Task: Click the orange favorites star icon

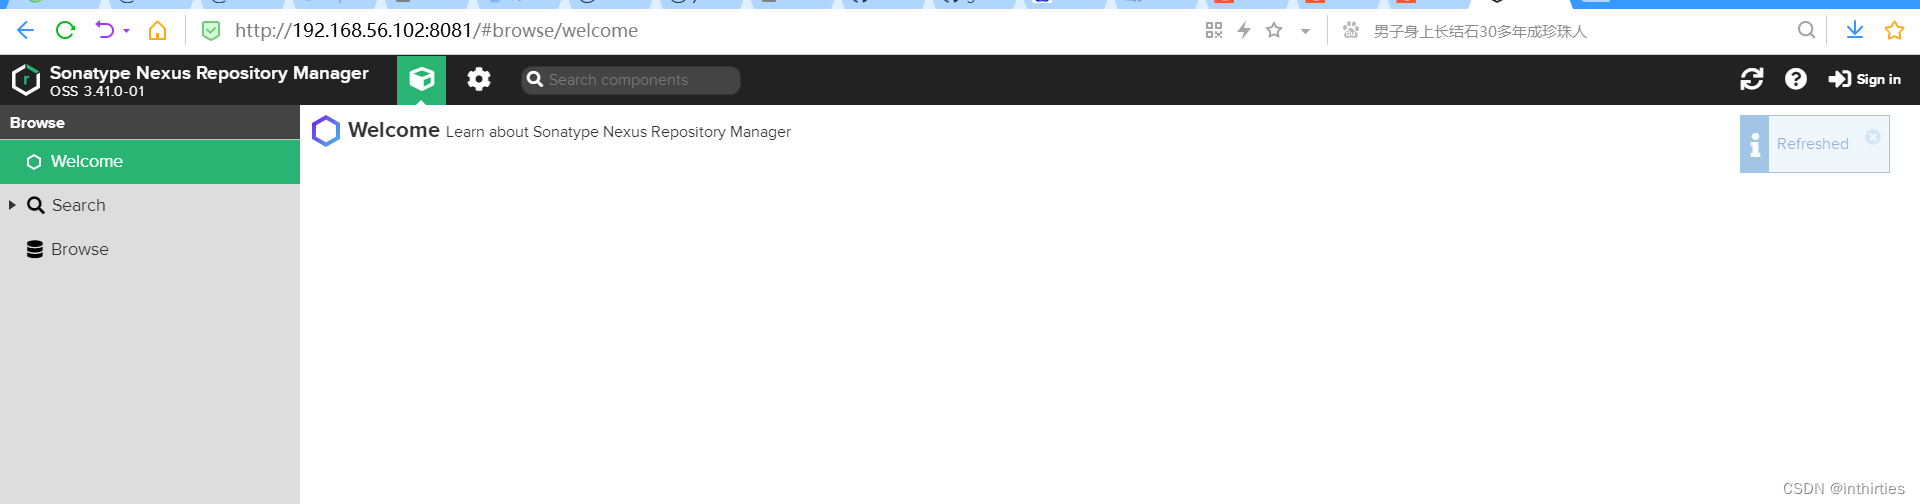Action: [1894, 30]
